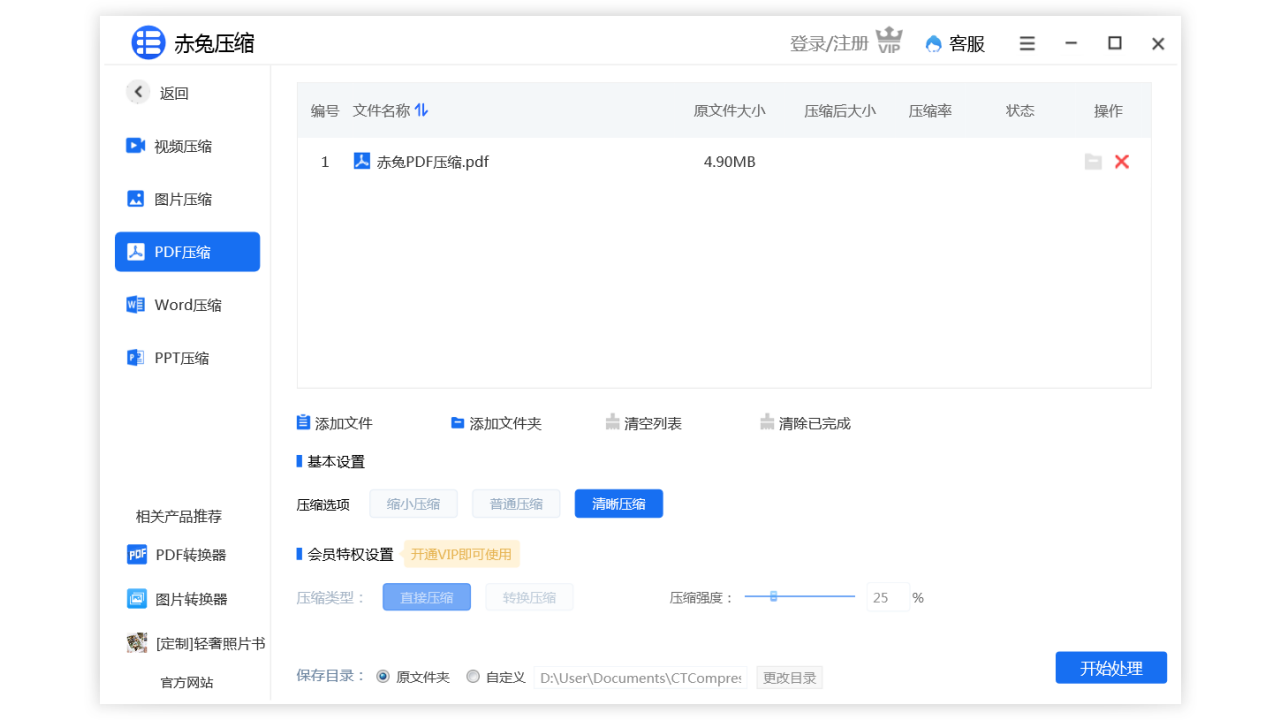Go back using the 返回 arrow icon
Screen dimensions: 1280x720
137,91
